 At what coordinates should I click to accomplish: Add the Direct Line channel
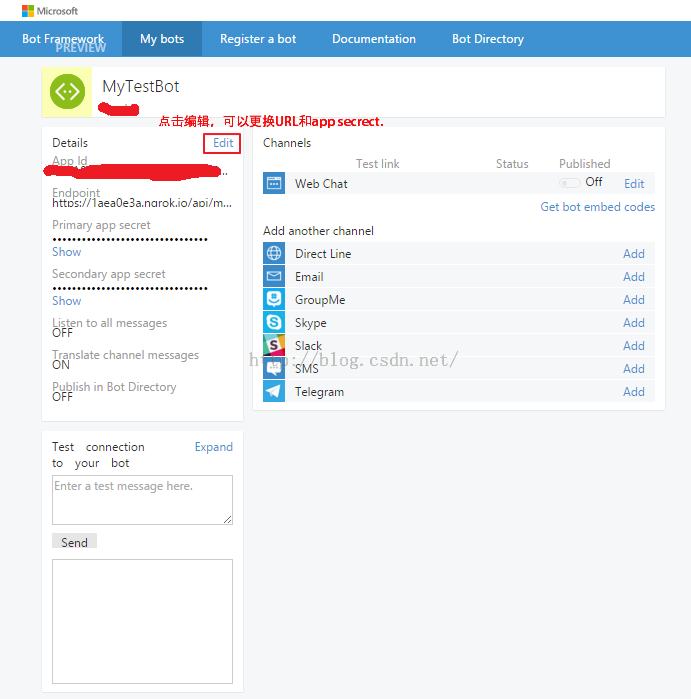[x=633, y=254]
